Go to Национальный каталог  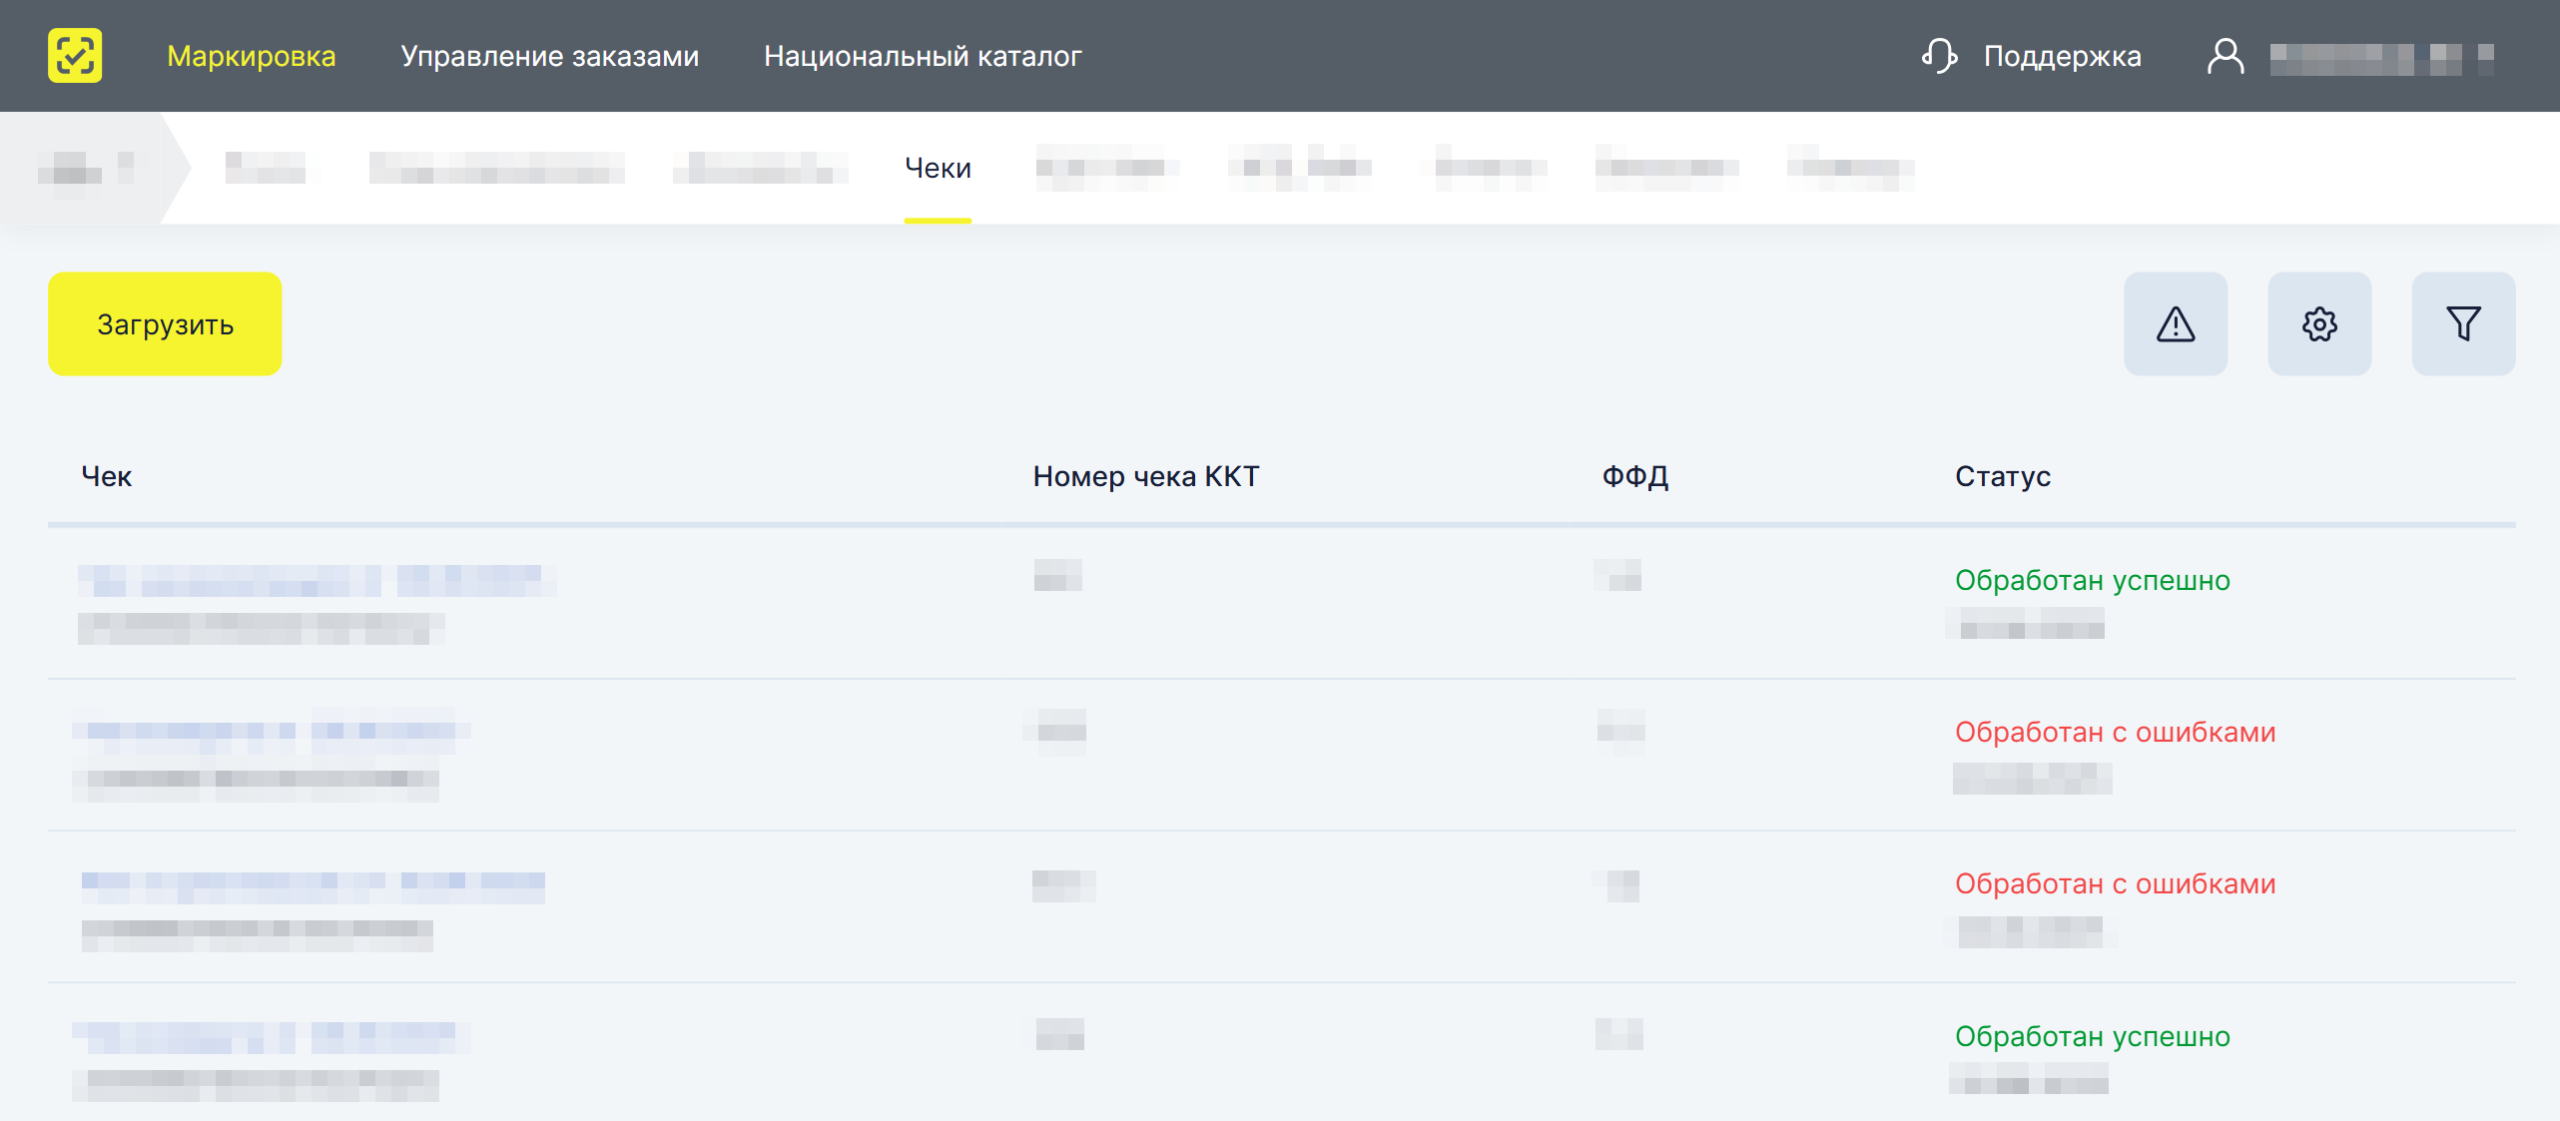tap(922, 56)
